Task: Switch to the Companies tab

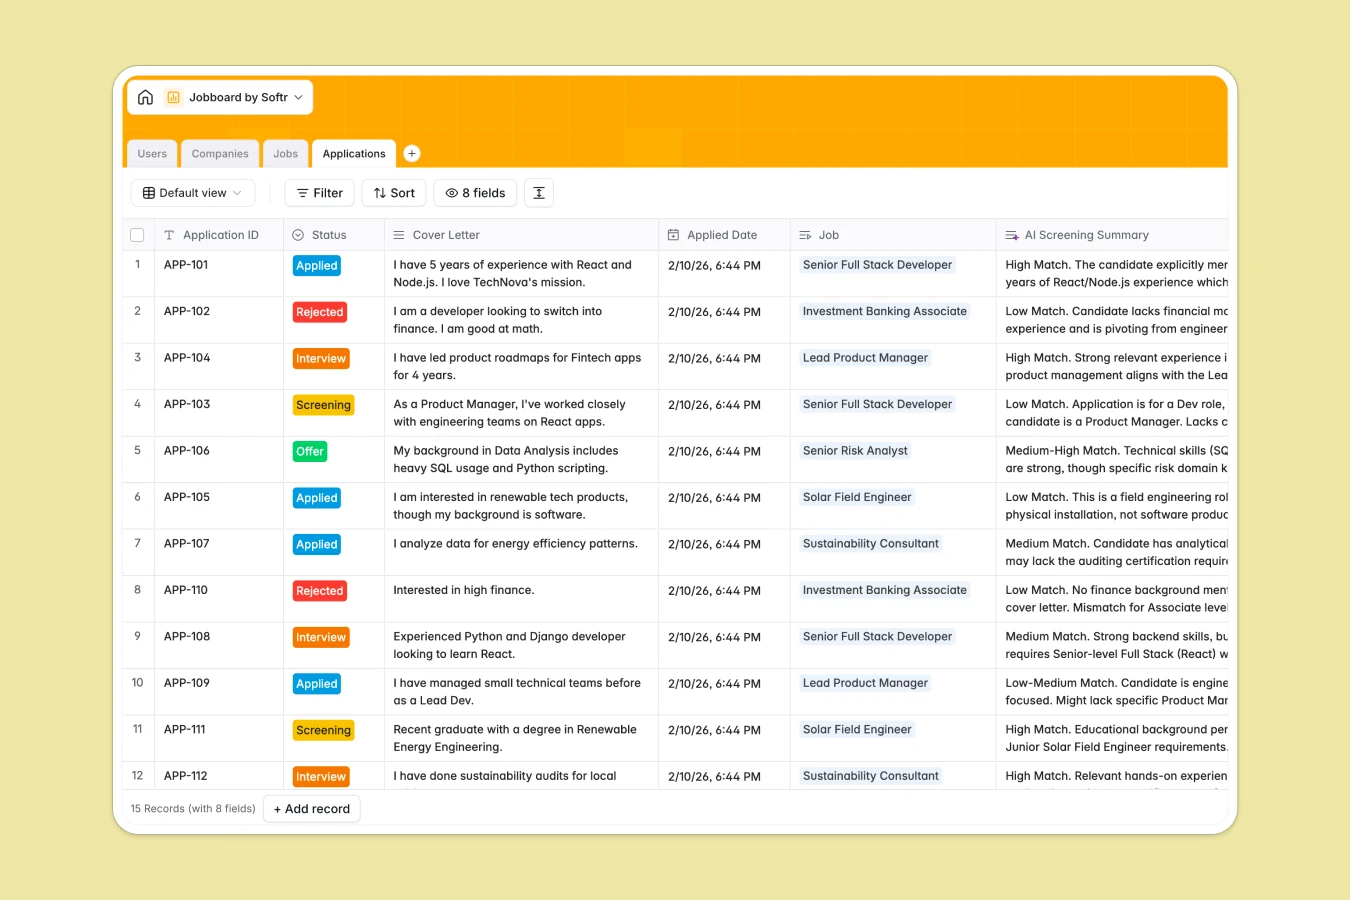Action: tap(220, 153)
